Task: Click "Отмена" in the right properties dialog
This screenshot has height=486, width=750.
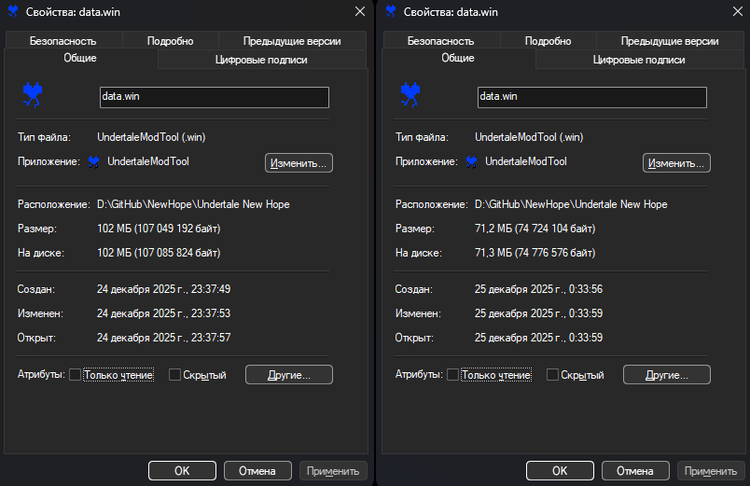Action: pyautogui.click(x=636, y=470)
